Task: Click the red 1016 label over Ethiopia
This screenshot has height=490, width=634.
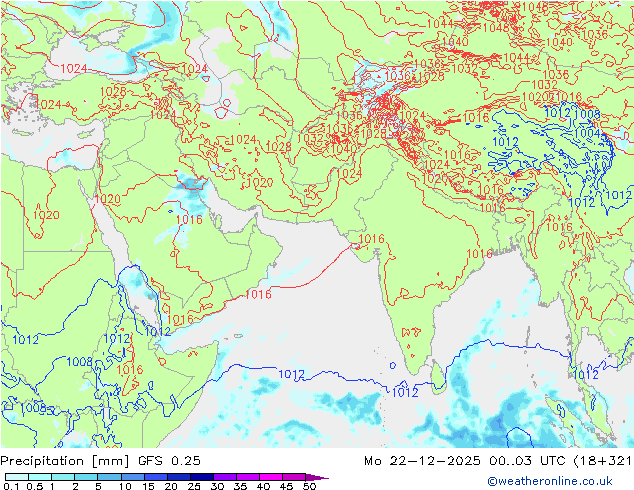Action: (x=129, y=369)
